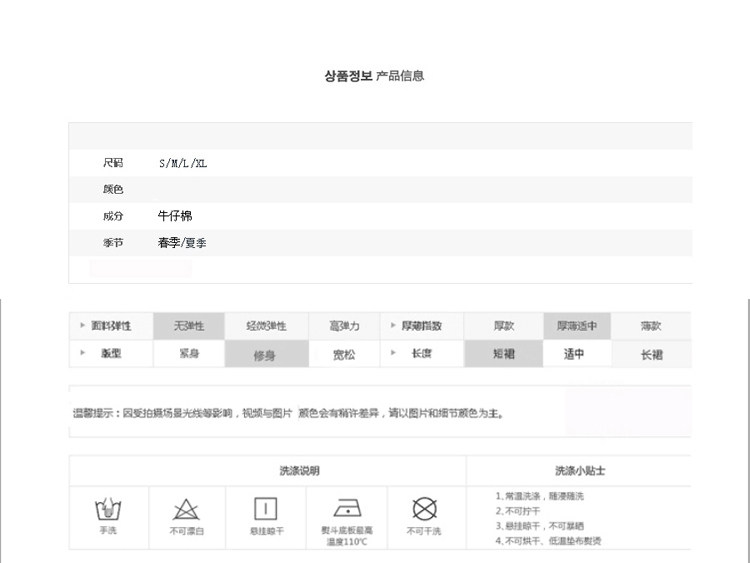
Task: Click the 版型 row label
Action: click(x=111, y=353)
